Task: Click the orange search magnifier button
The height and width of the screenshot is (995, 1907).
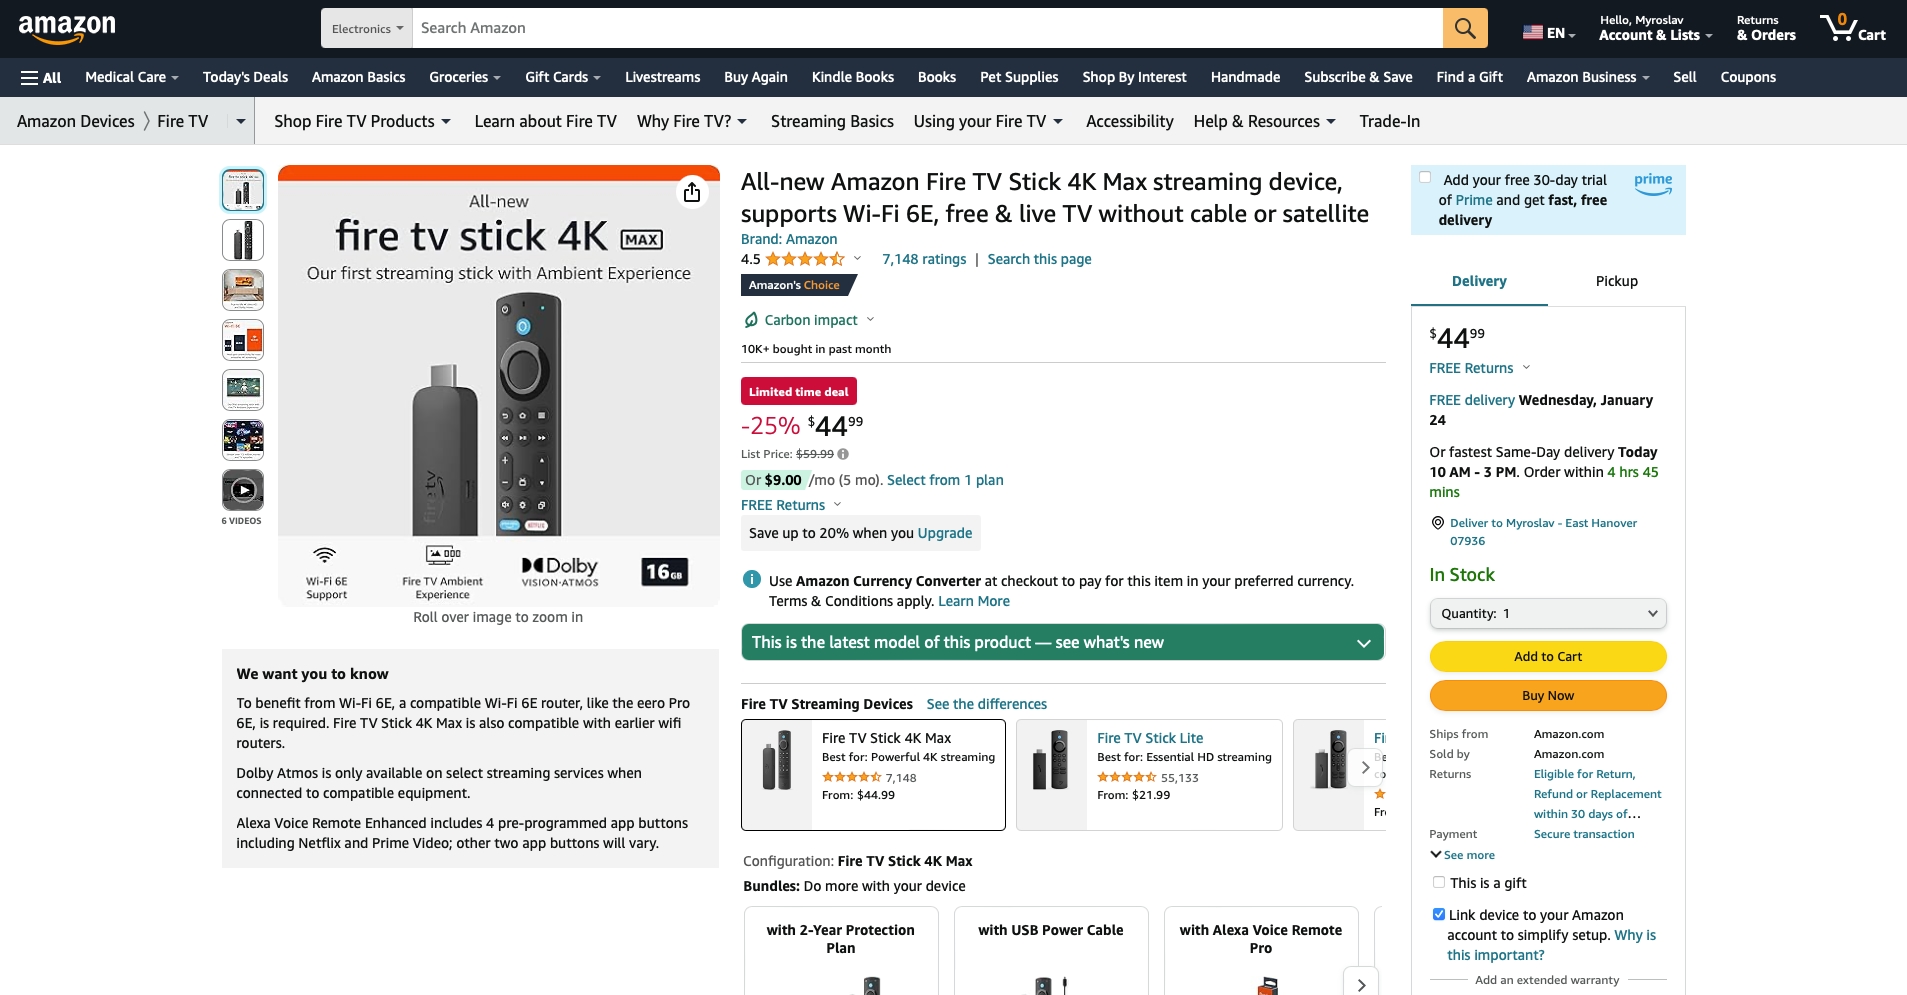Action: tap(1464, 28)
